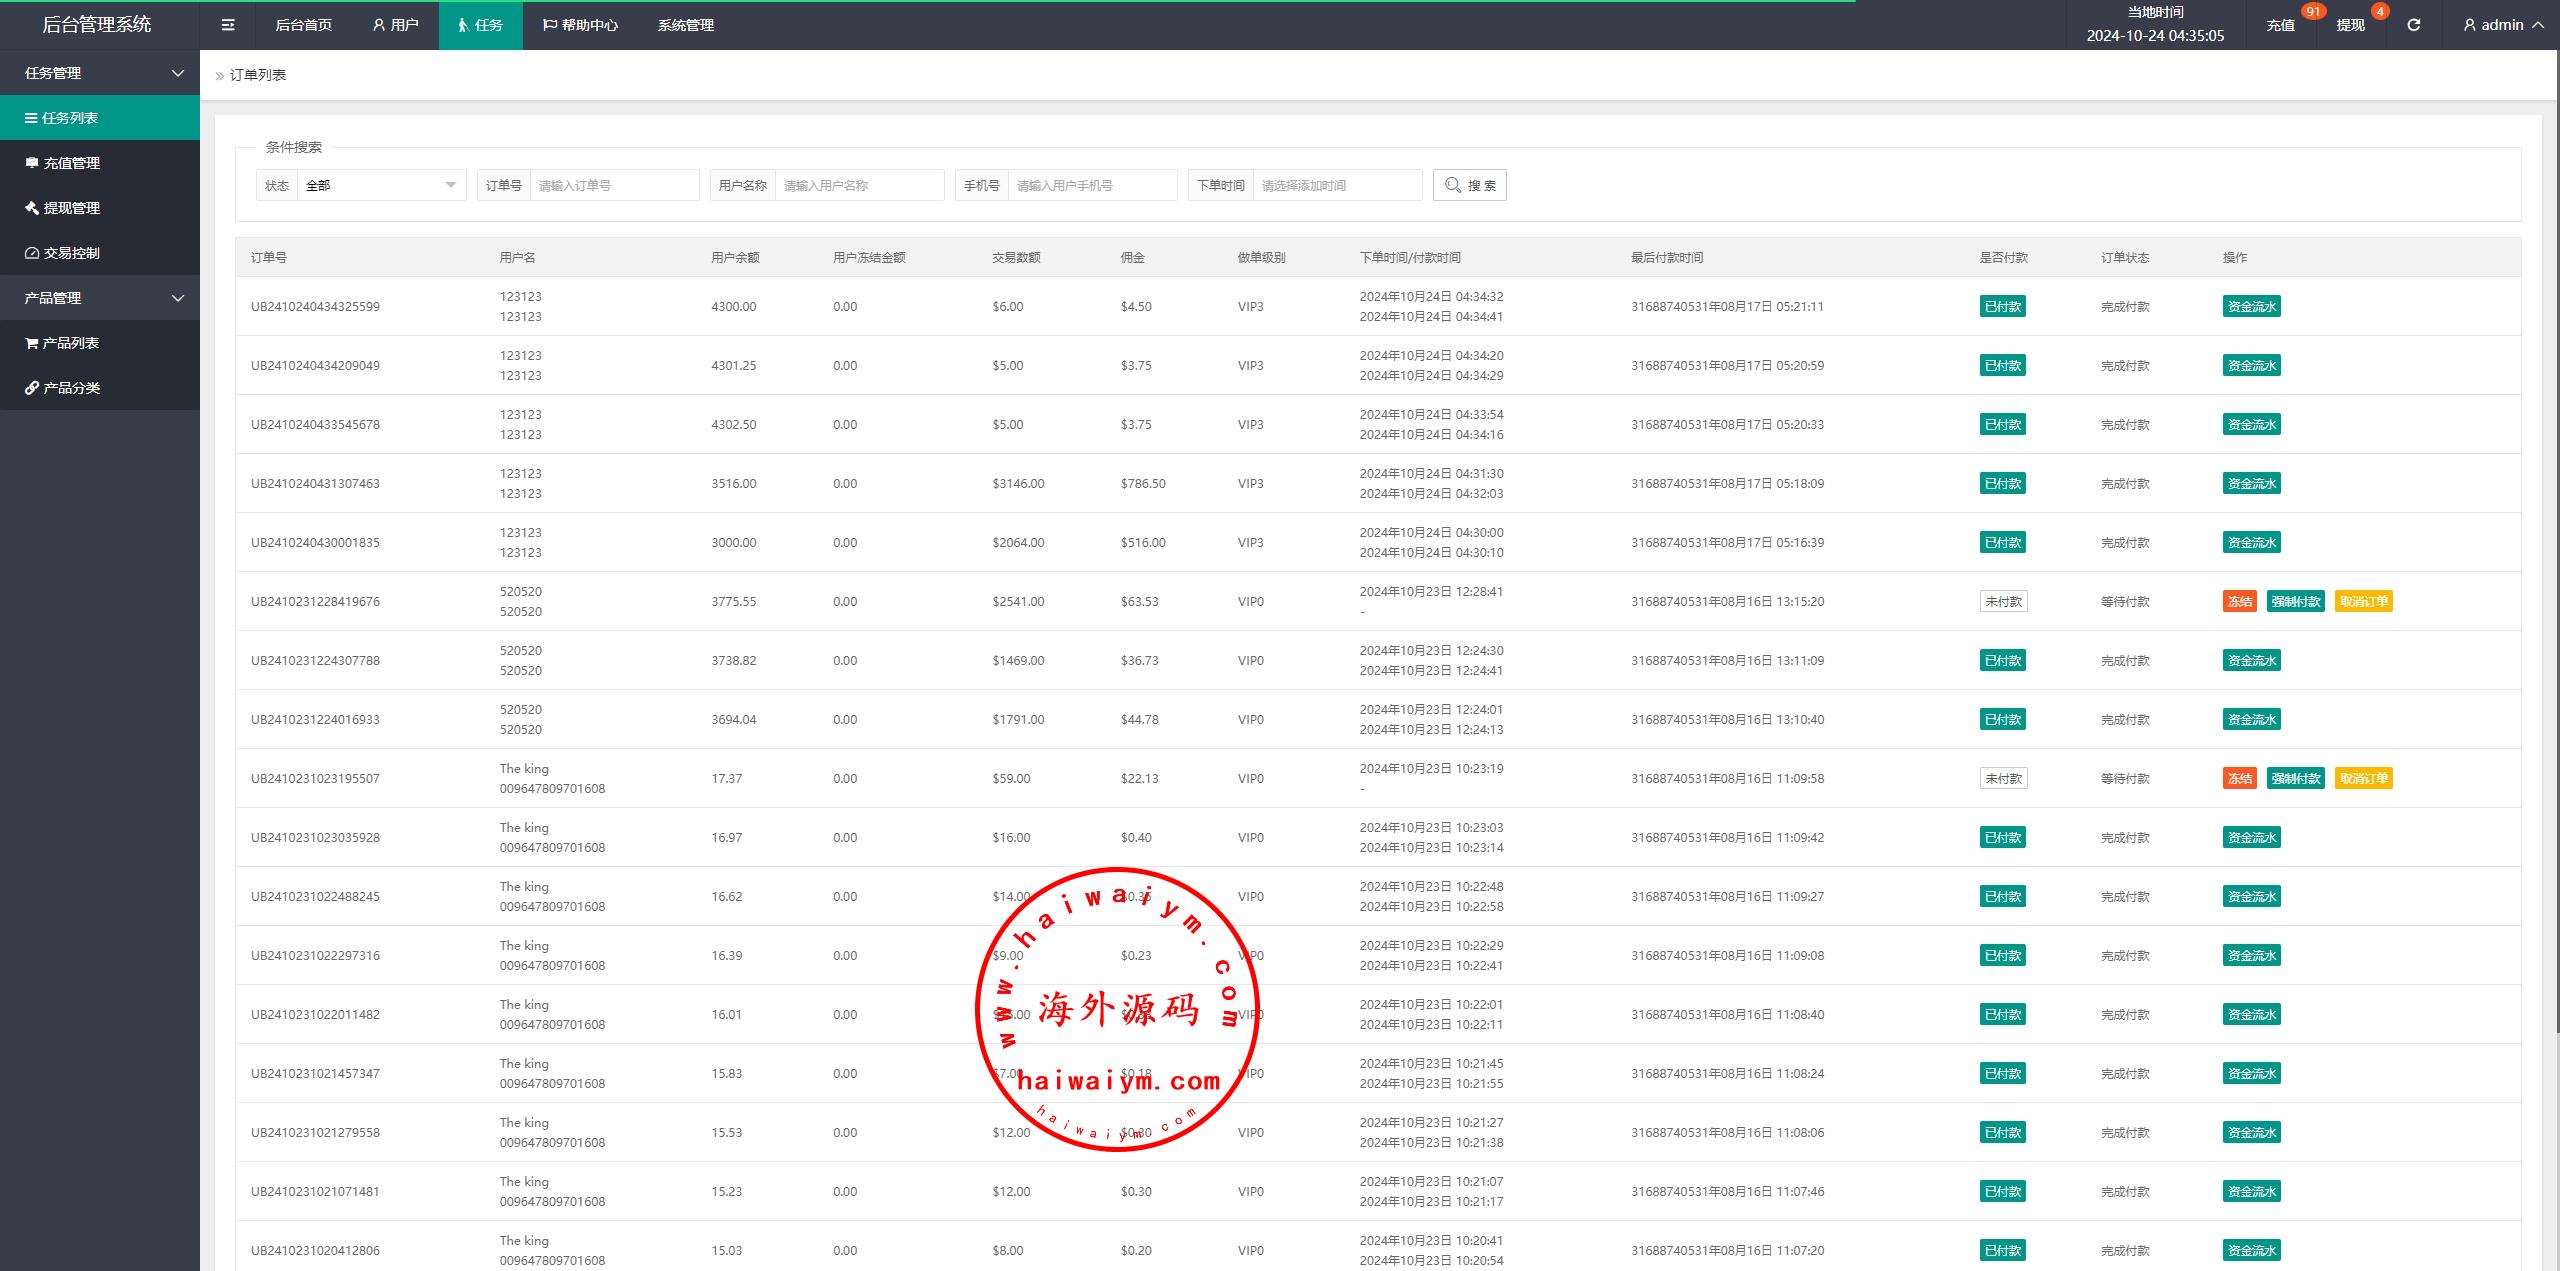
Task: Open 充值管理 in the sidebar
Action: pos(71,163)
